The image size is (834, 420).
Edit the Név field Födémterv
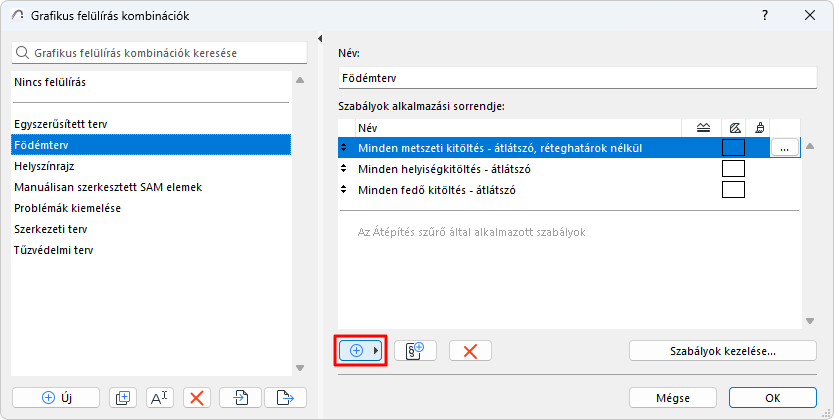pyautogui.click(x=577, y=78)
